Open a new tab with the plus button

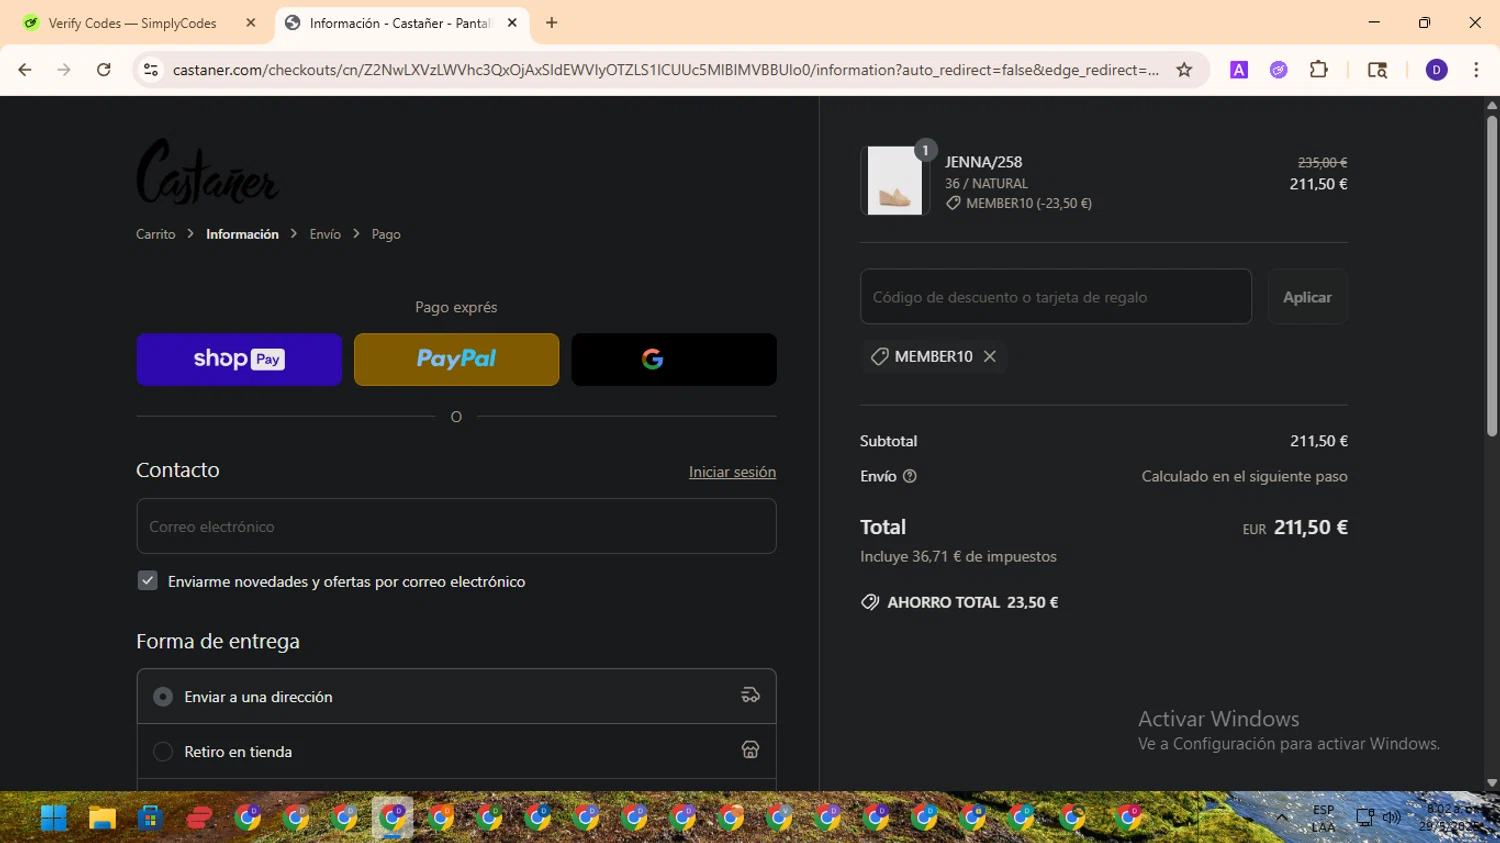pos(552,23)
